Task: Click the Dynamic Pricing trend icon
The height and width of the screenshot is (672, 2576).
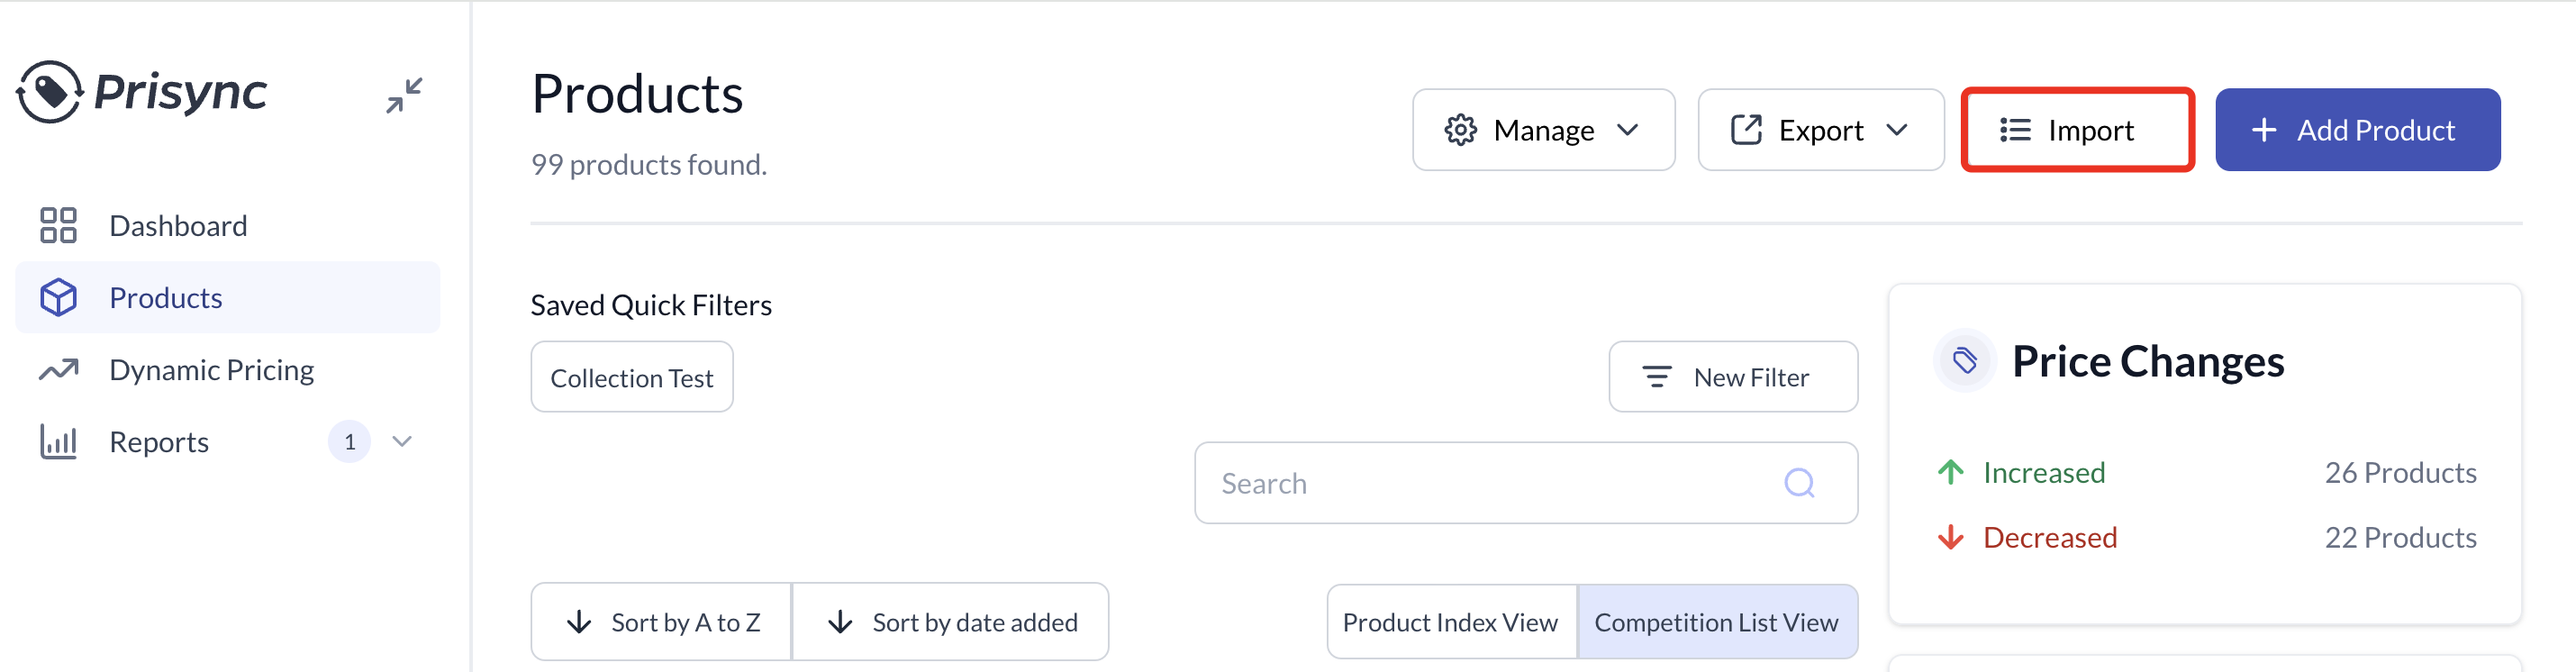Action: tap(58, 370)
